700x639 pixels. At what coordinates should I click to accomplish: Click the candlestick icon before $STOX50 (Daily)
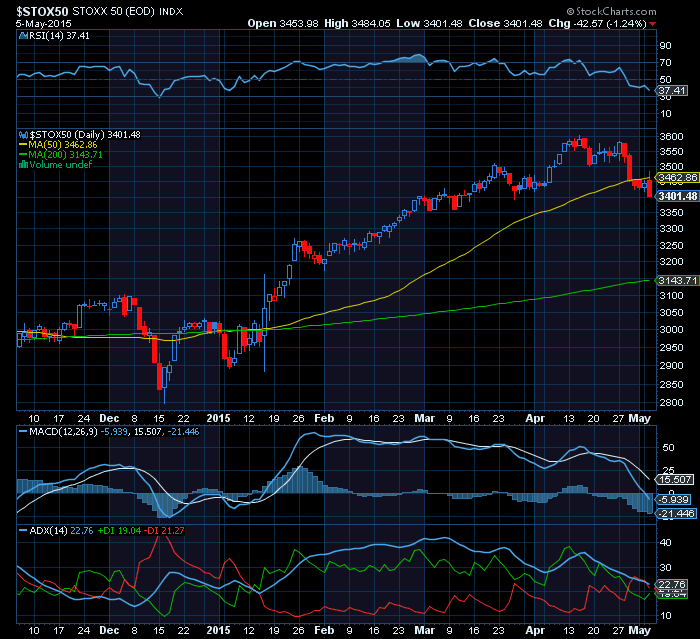tap(23, 134)
